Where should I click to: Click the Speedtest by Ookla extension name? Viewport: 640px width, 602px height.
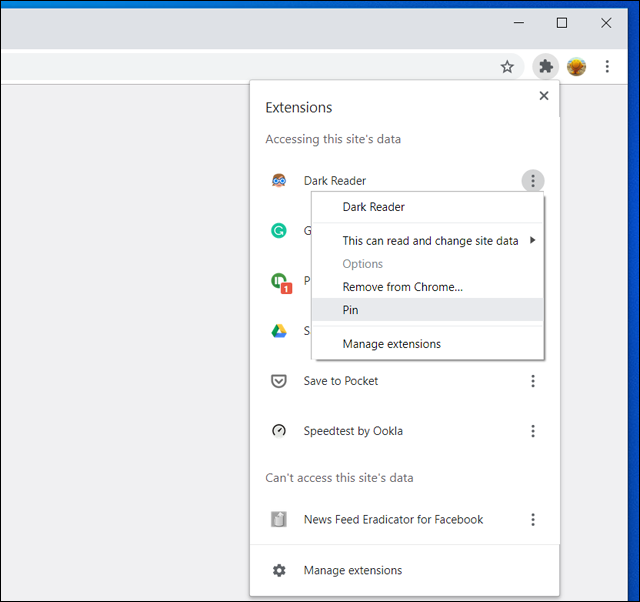353,431
